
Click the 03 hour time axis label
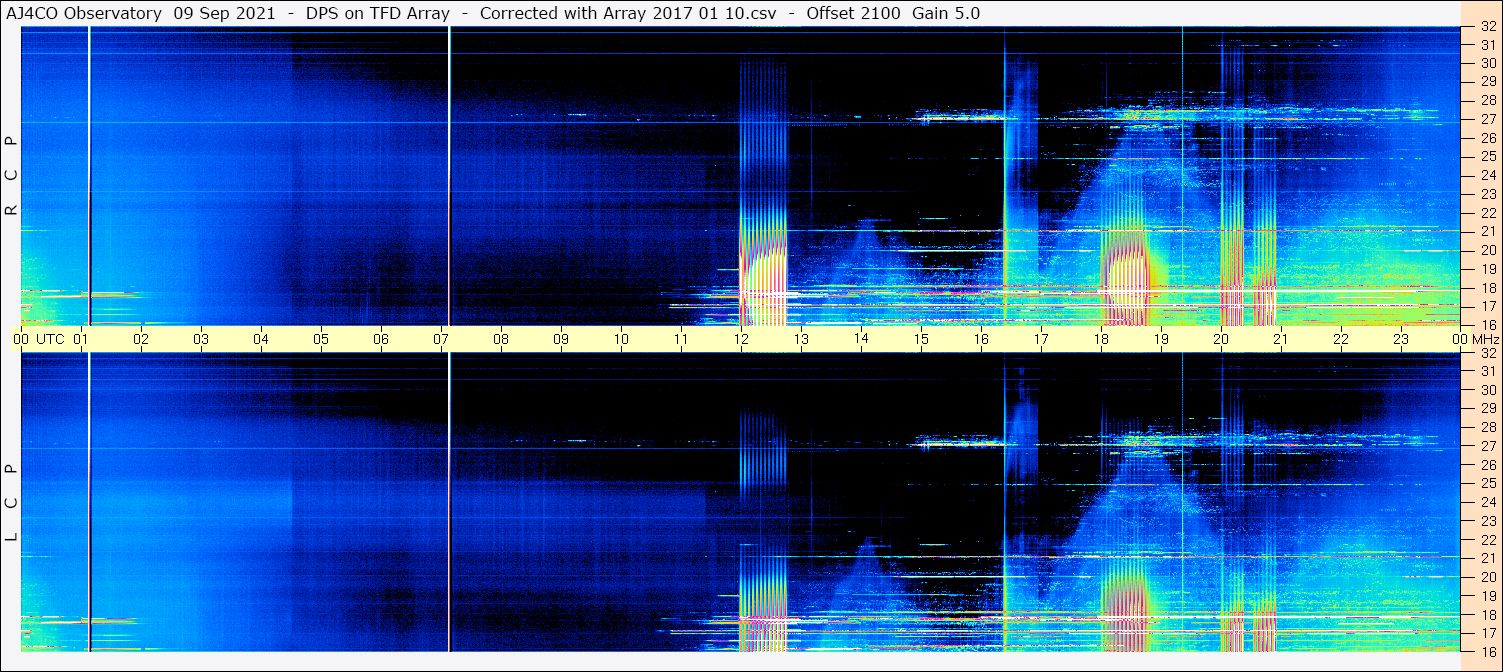click(201, 339)
